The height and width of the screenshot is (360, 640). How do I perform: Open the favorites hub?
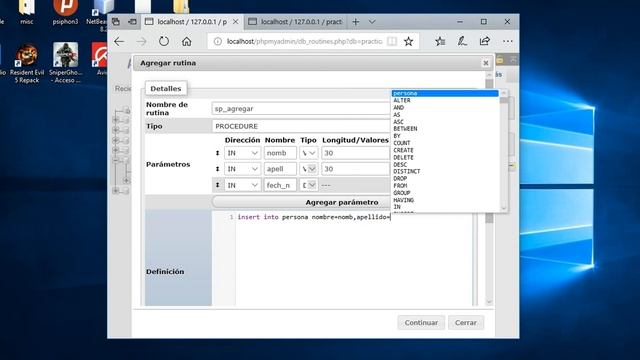point(440,41)
